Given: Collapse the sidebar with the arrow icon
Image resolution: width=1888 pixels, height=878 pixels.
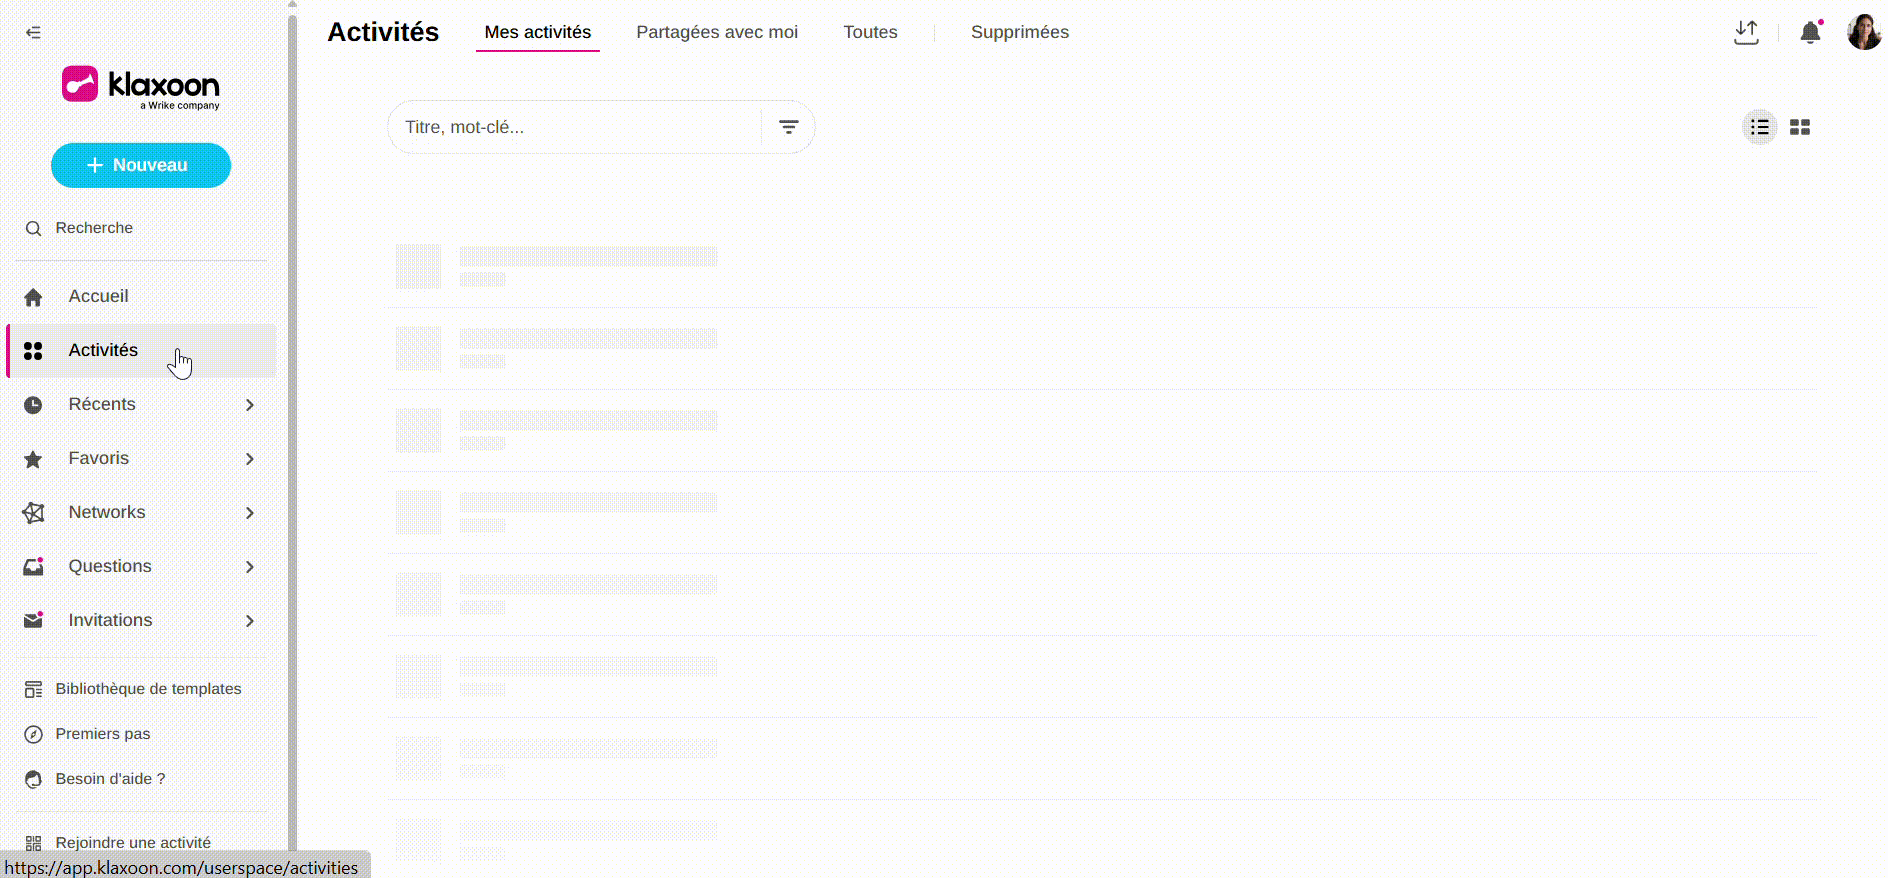Looking at the screenshot, I should pyautogui.click(x=33, y=33).
